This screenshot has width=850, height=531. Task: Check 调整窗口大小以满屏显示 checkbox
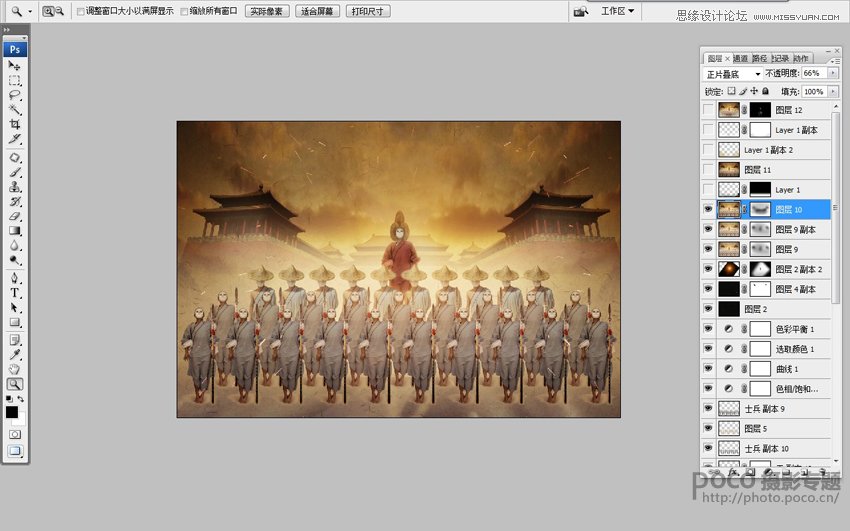pos(80,11)
